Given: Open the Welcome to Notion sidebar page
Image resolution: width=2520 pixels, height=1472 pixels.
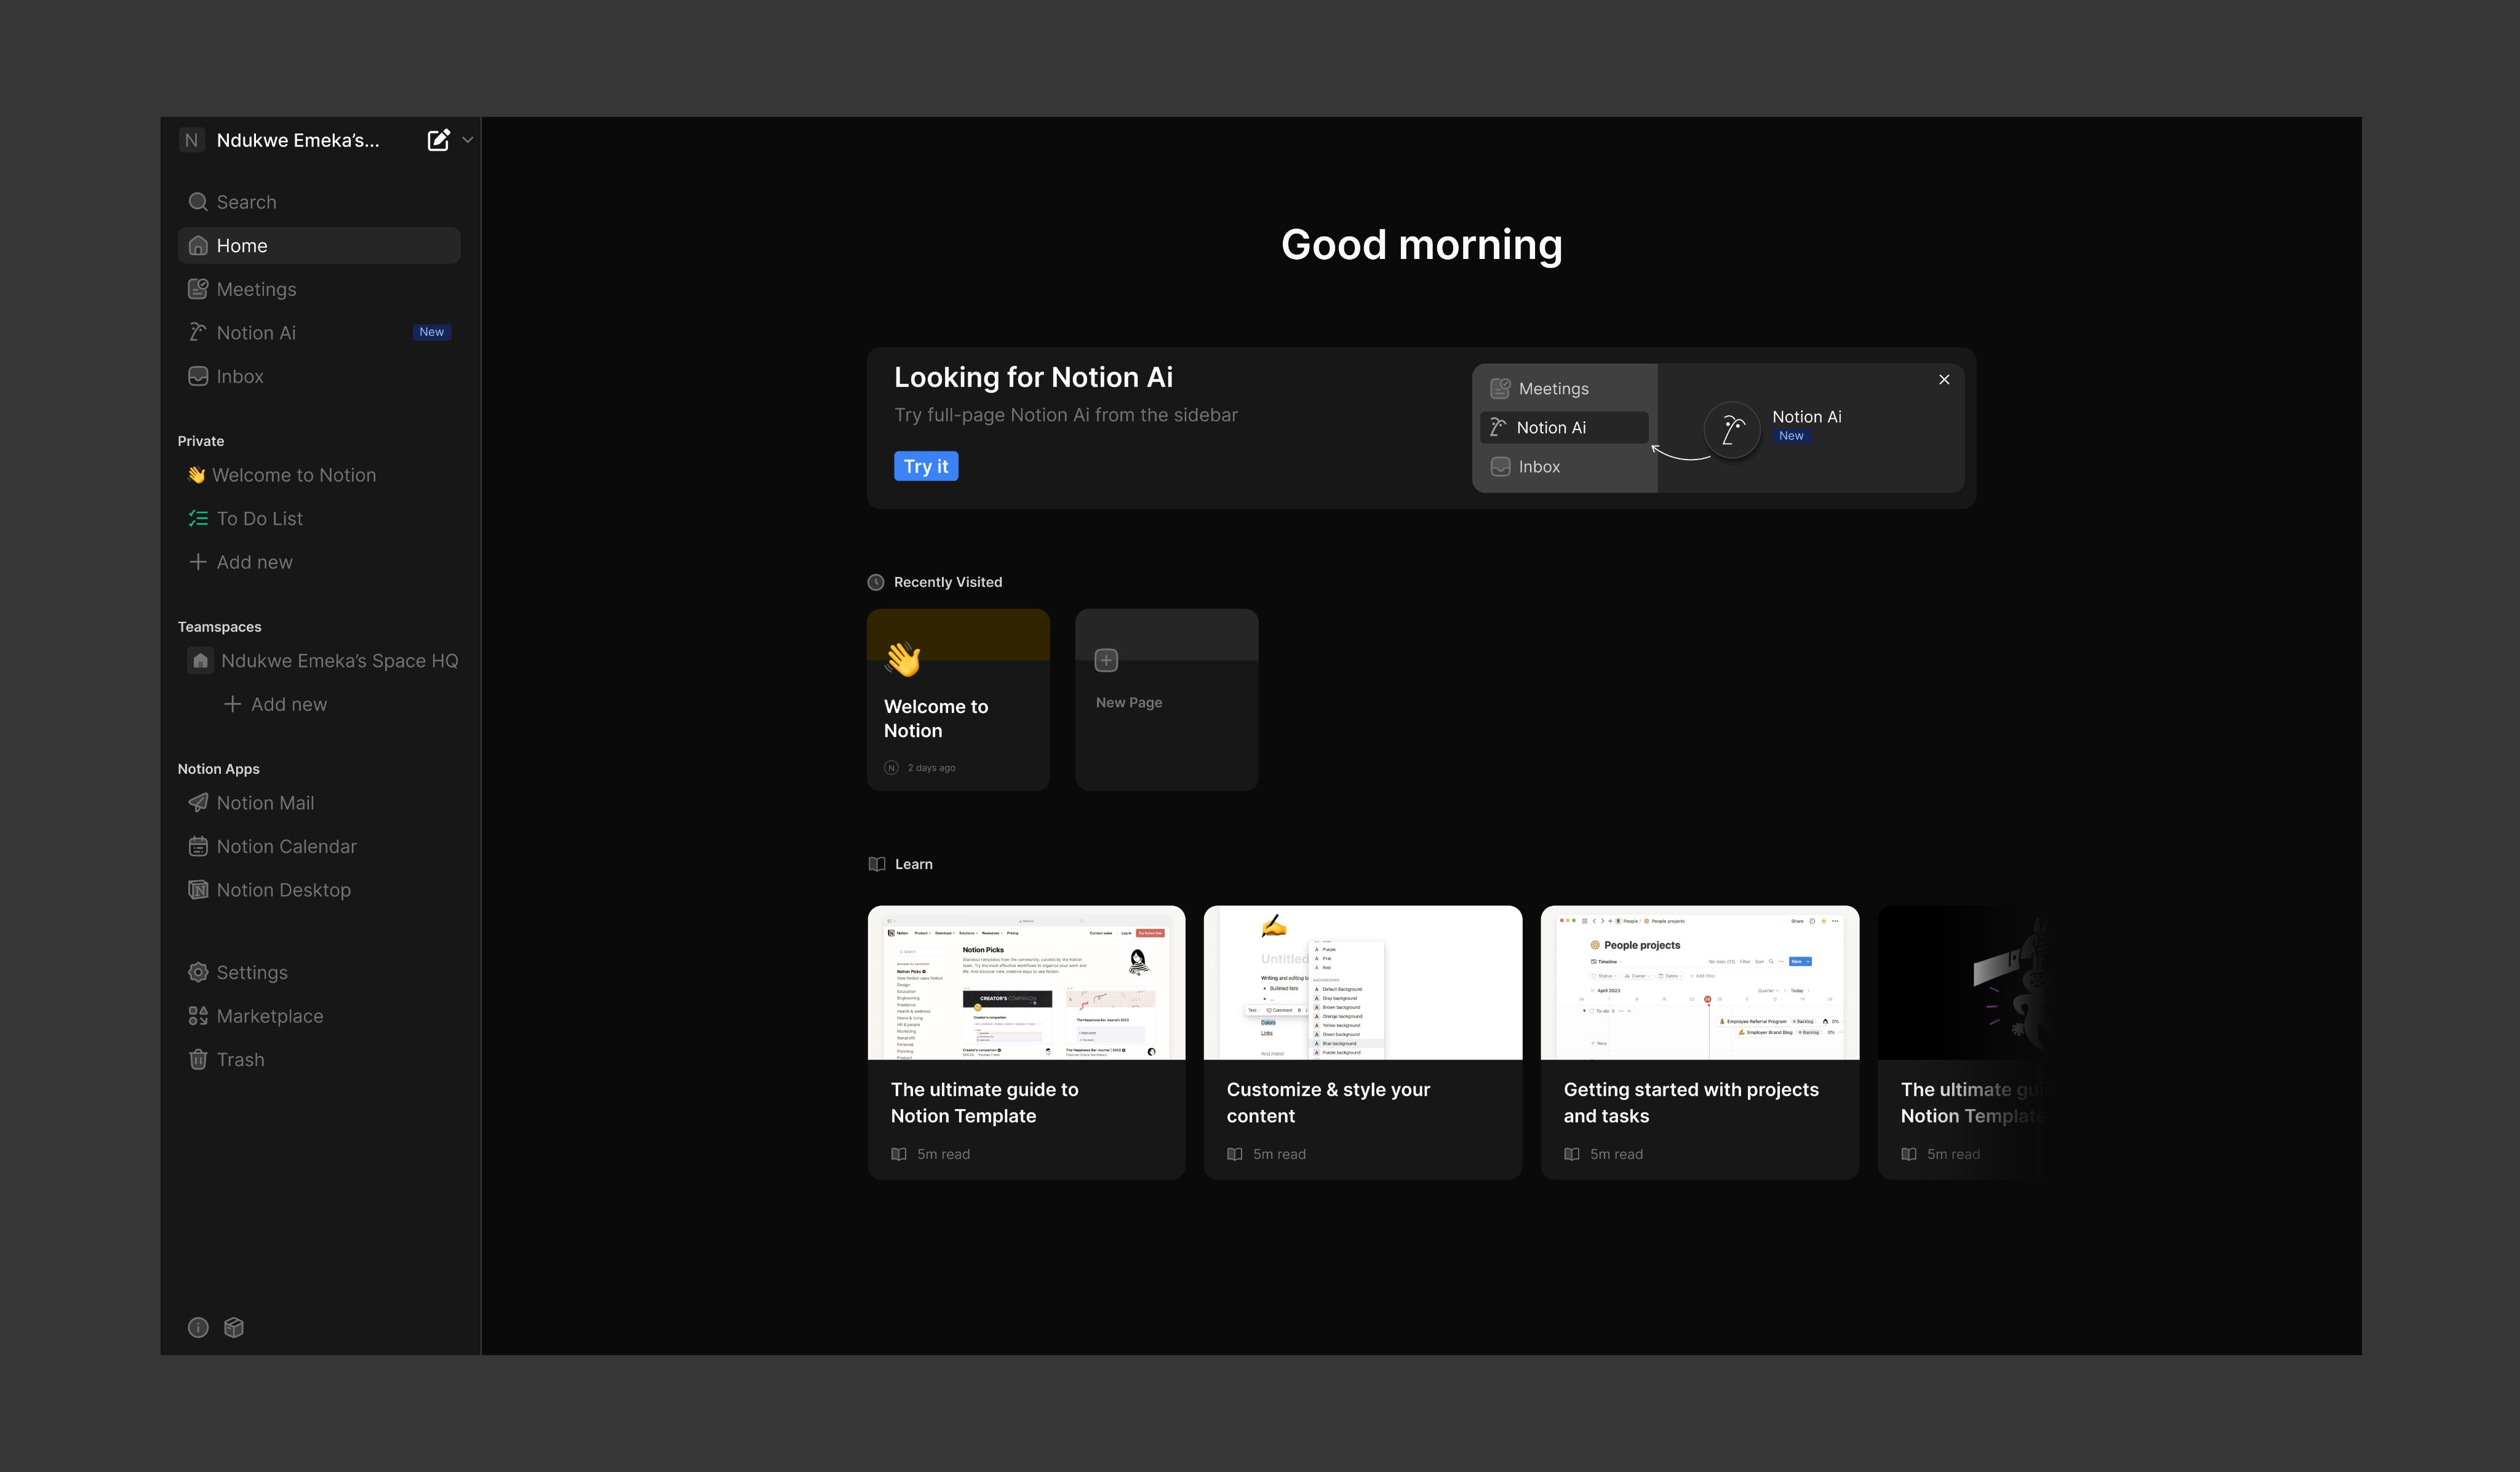Looking at the screenshot, I should tap(293, 475).
